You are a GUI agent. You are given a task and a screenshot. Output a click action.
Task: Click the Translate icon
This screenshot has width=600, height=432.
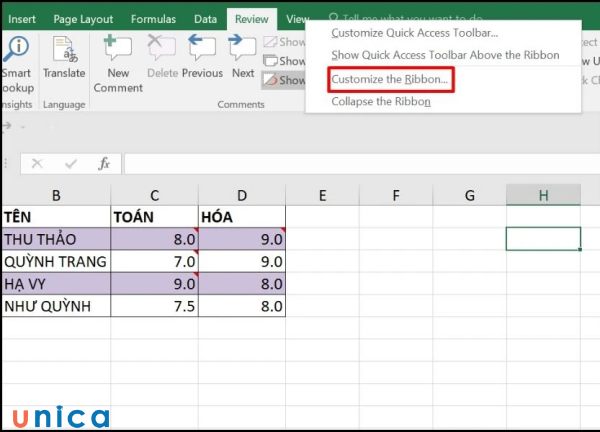64,58
